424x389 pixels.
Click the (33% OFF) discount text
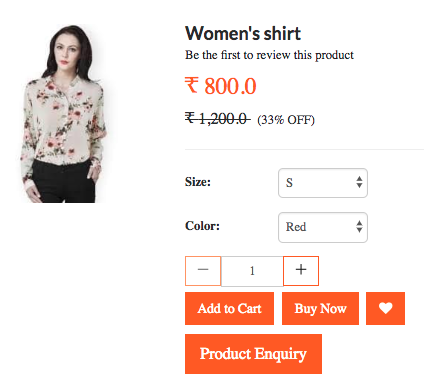(x=286, y=119)
